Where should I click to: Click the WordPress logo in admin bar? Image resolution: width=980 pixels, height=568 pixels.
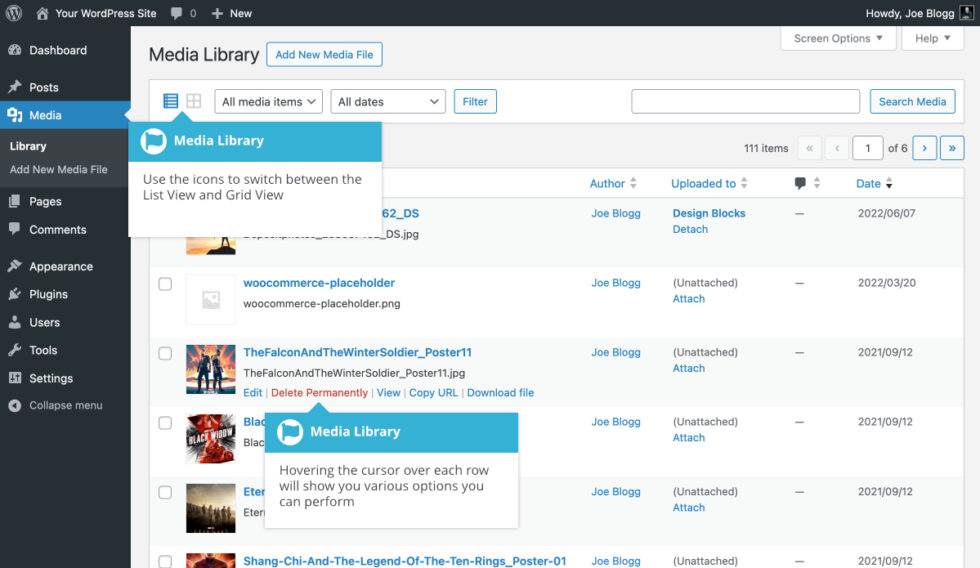[14, 13]
